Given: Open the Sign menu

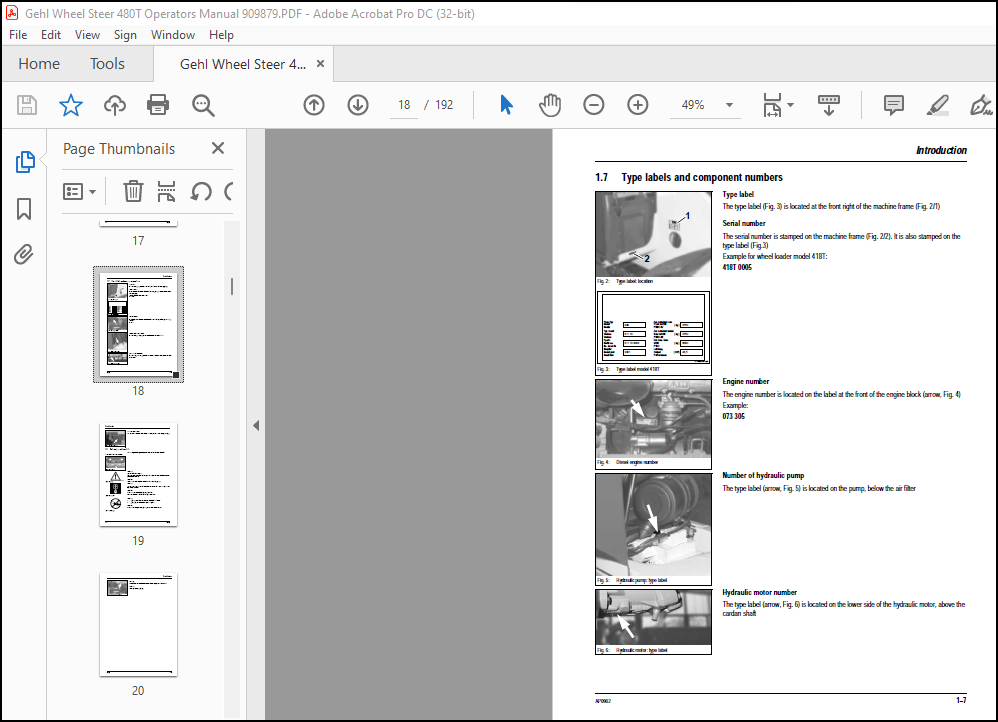Looking at the screenshot, I should tap(125, 35).
